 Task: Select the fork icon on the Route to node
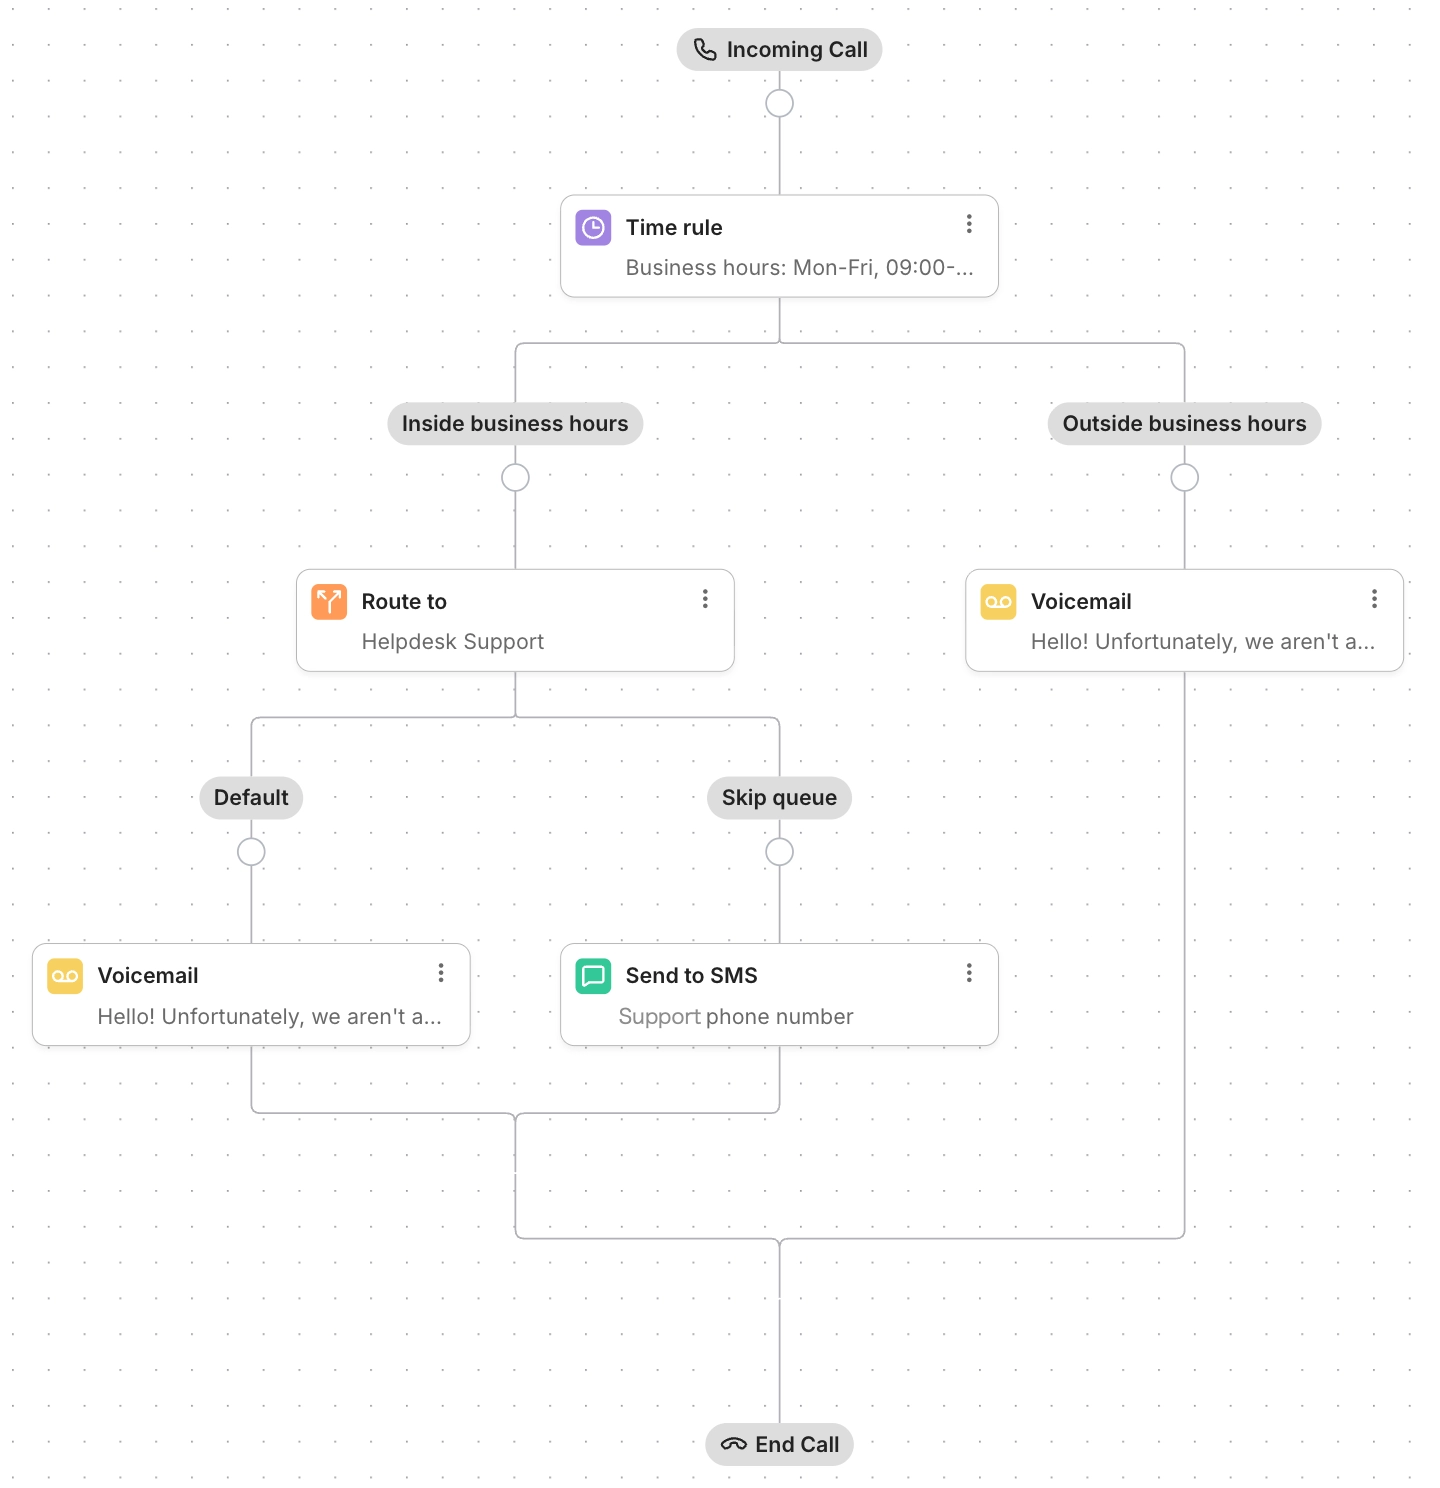pyautogui.click(x=328, y=601)
